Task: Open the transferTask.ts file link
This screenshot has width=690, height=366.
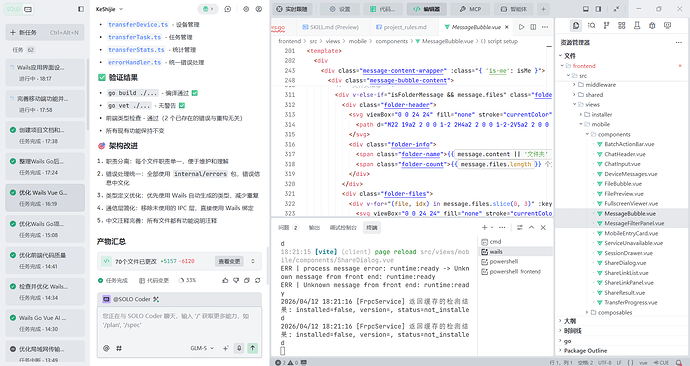Action: pos(135,37)
